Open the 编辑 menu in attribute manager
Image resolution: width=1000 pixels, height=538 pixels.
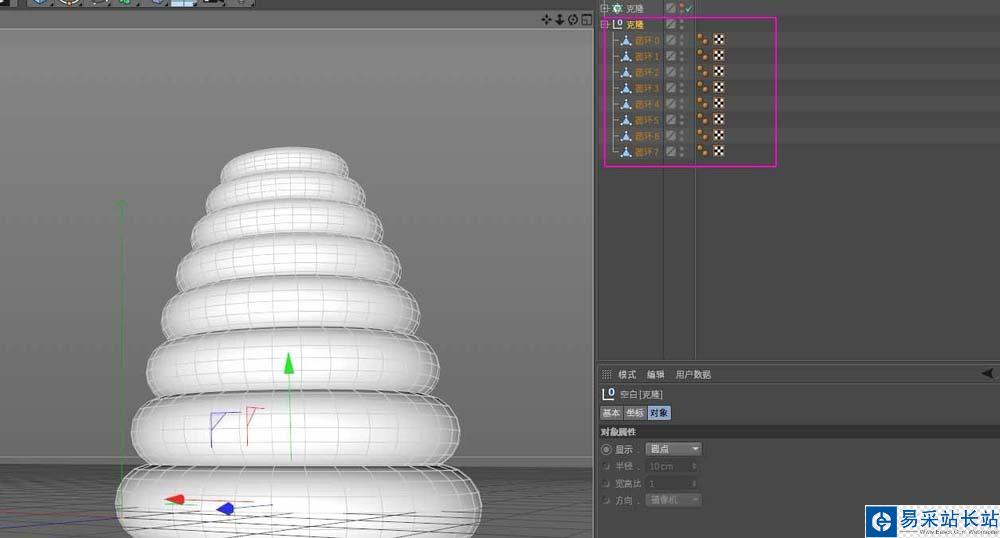(656, 374)
